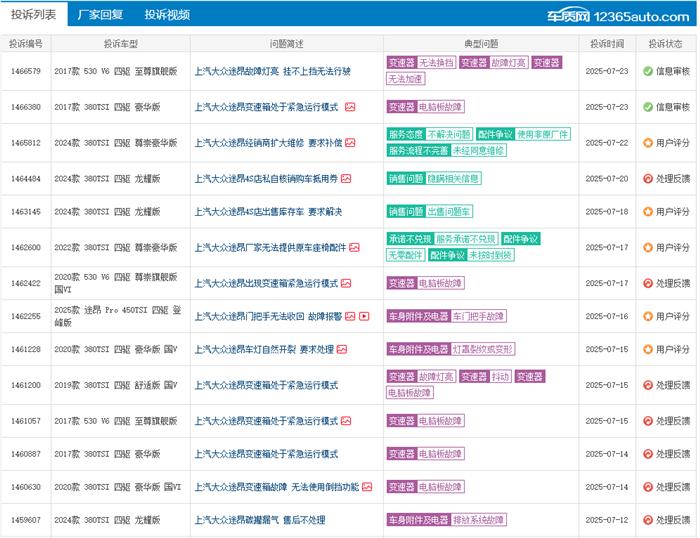
Task: Click image icon for complaint 1460630
Action: click(x=367, y=487)
